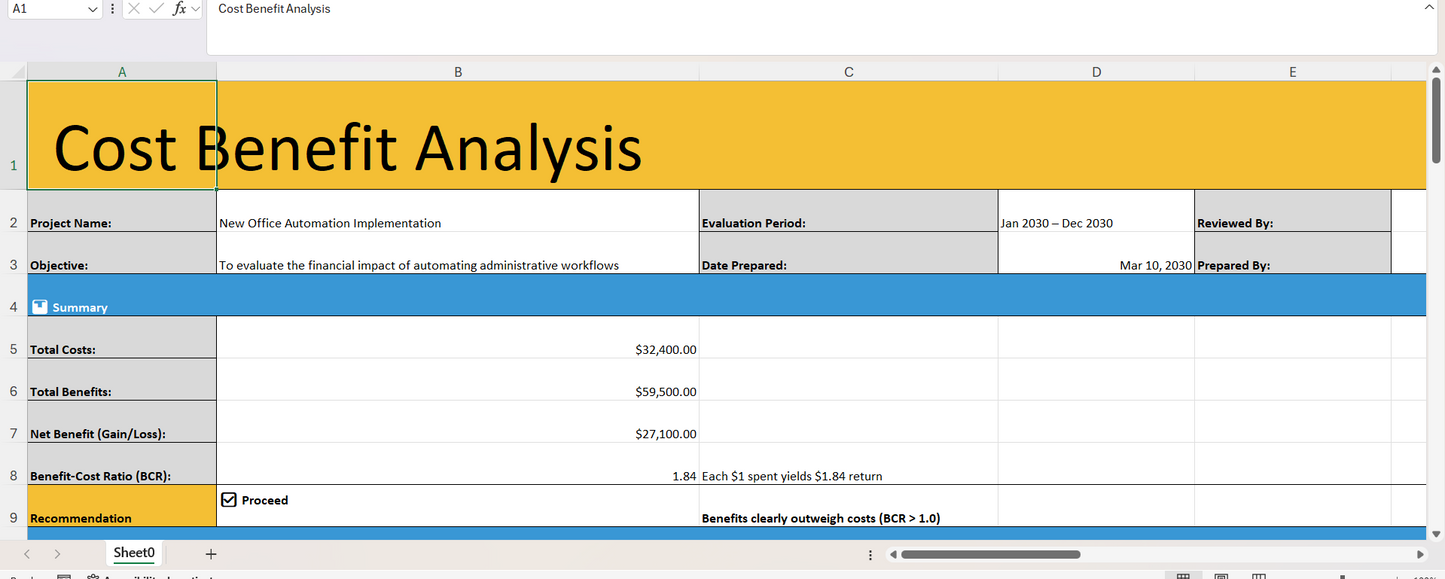Select the Mar 10, 2030 date cell
The height and width of the screenshot is (579, 1445).
click(x=1096, y=253)
